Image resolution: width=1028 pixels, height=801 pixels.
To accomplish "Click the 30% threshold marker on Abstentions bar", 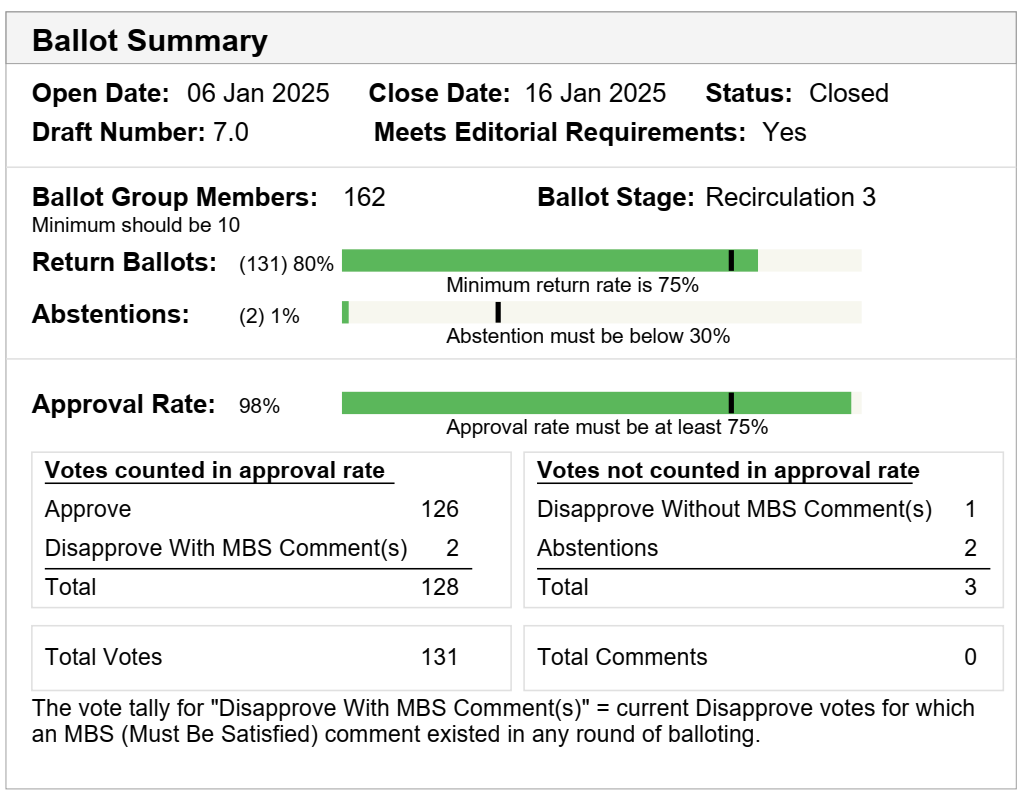I will [498, 312].
